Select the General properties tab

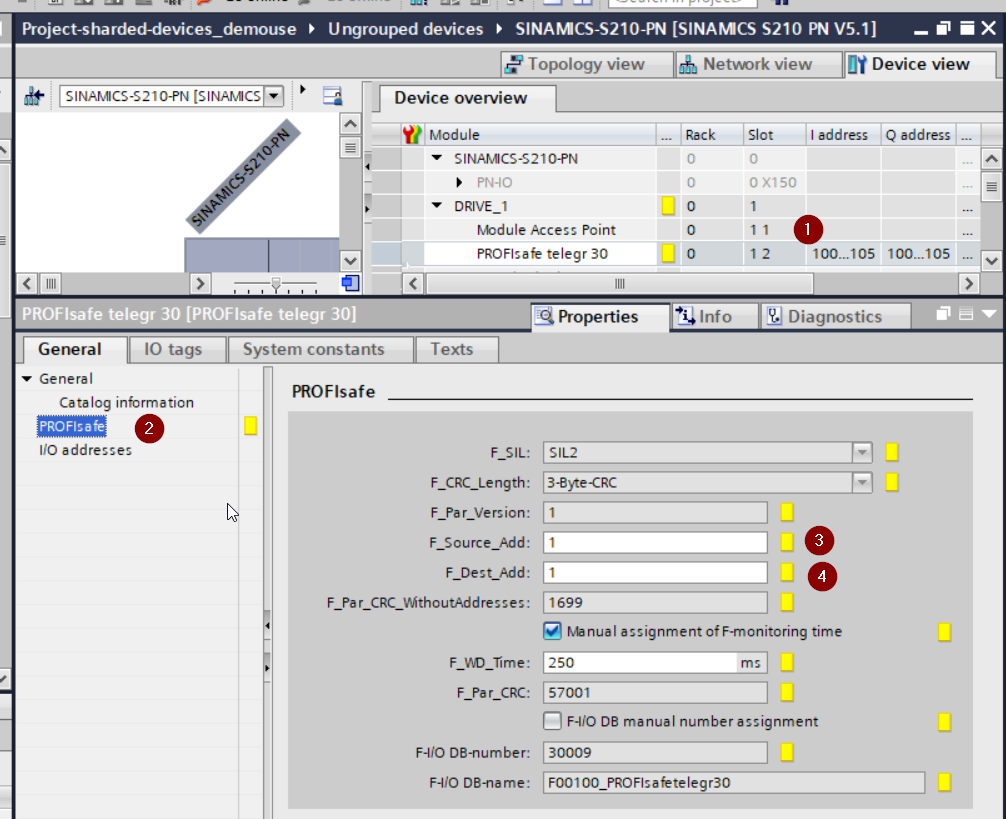(x=74, y=349)
